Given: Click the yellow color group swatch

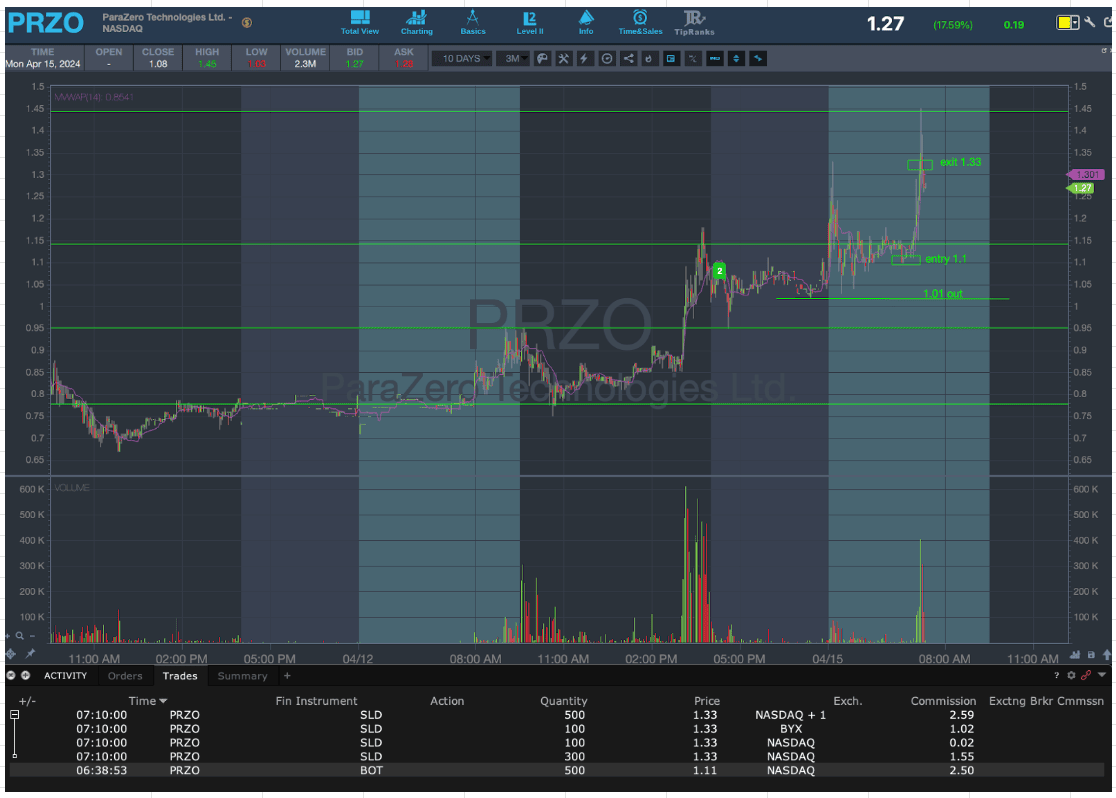Looking at the screenshot, I should pos(1065,23).
